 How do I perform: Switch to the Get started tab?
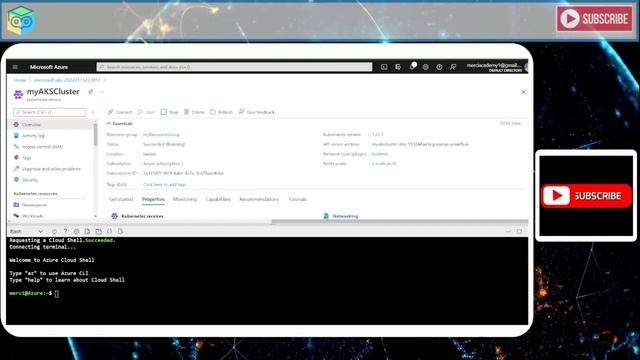(x=121, y=199)
